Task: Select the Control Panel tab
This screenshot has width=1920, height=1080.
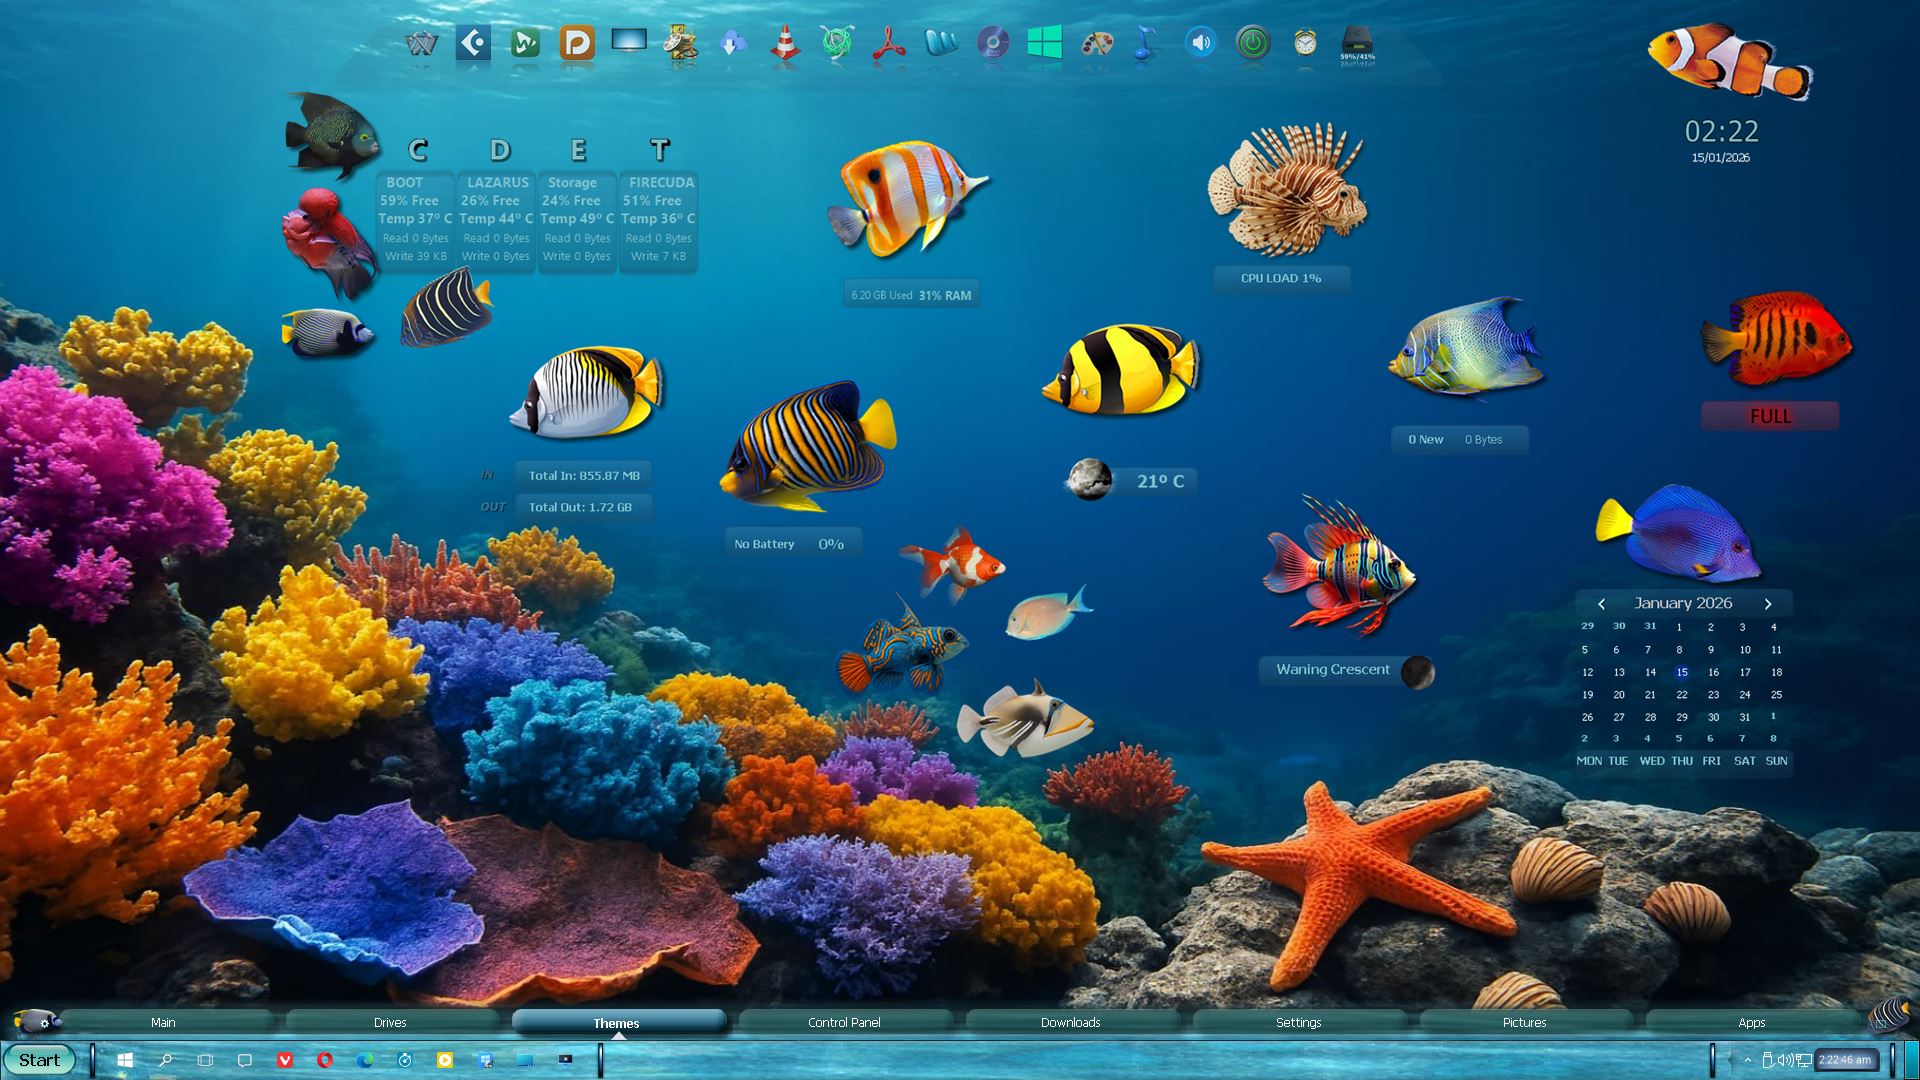Action: 844,1022
